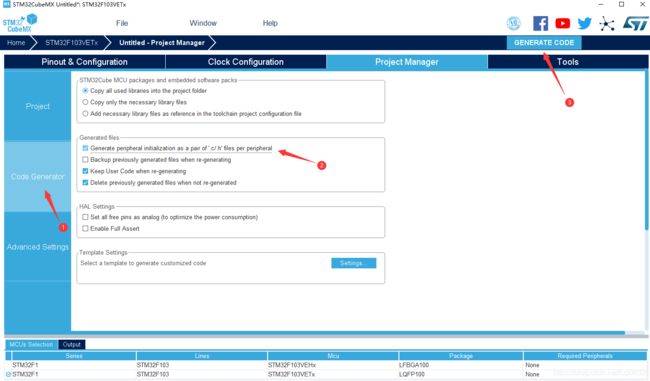Sort by Required Peripherals column header

[x=585, y=356]
